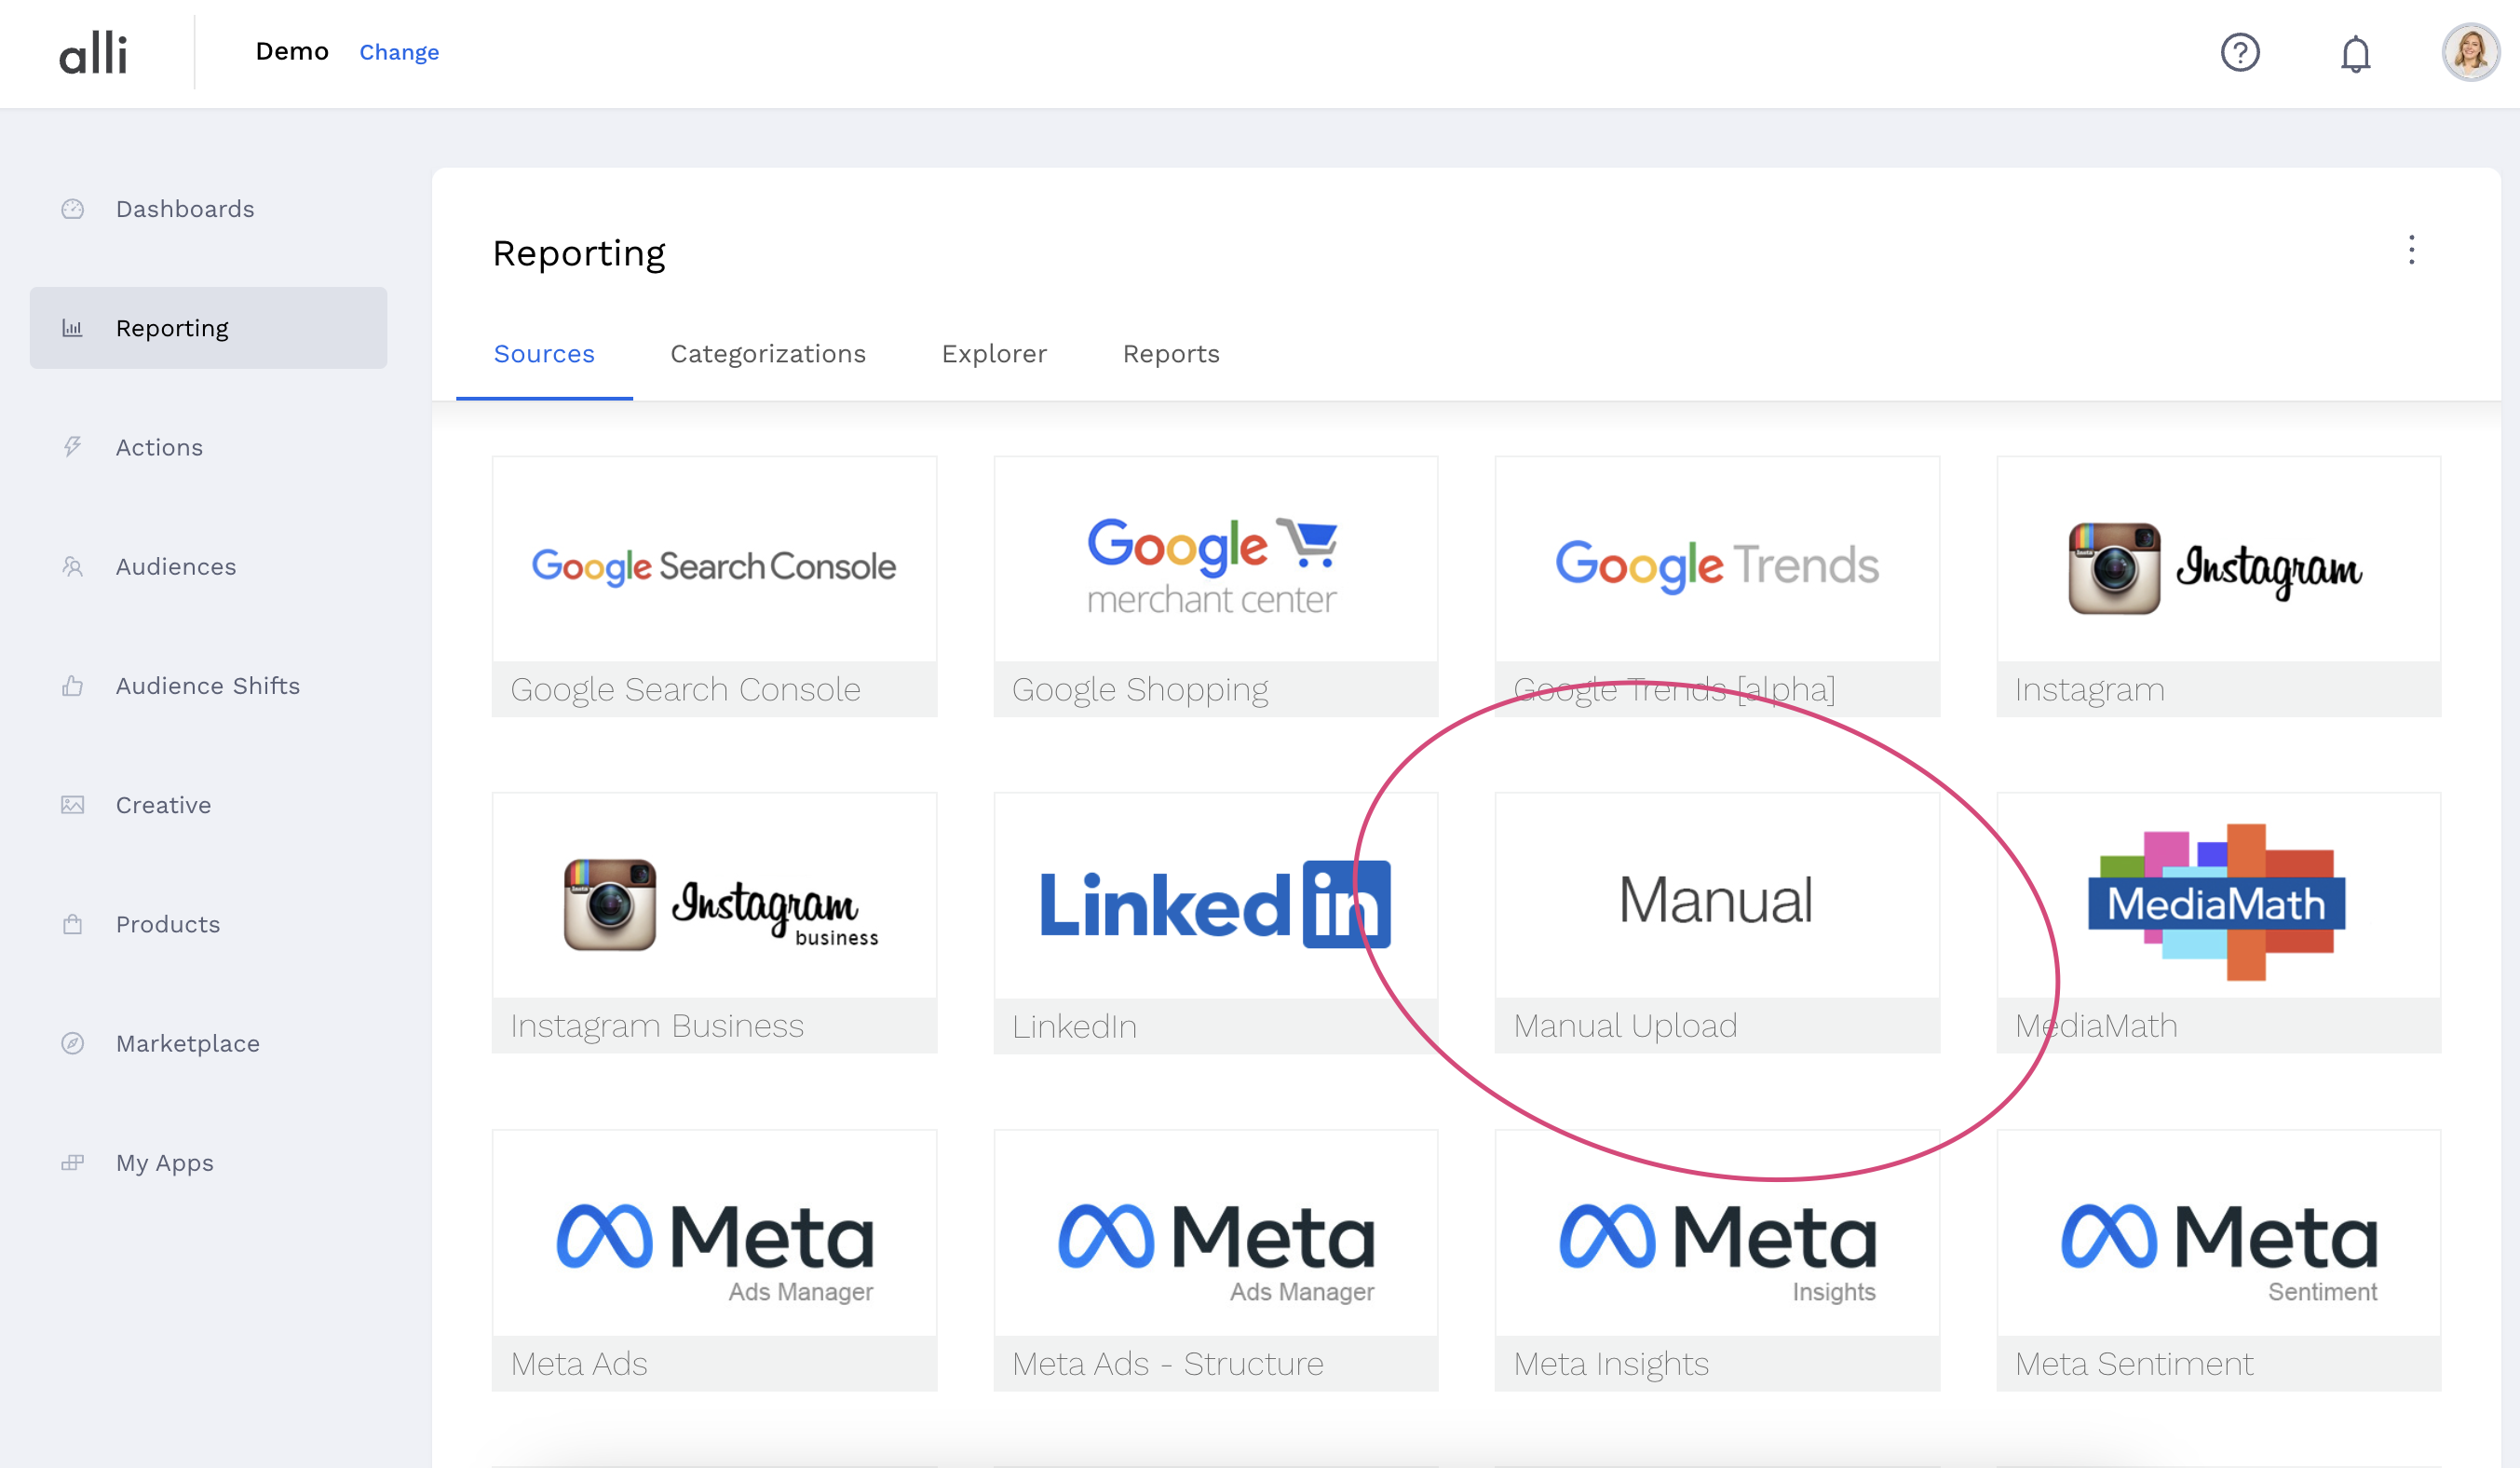Click the Products shopping bag icon
This screenshot has width=2520, height=1468.
click(73, 924)
